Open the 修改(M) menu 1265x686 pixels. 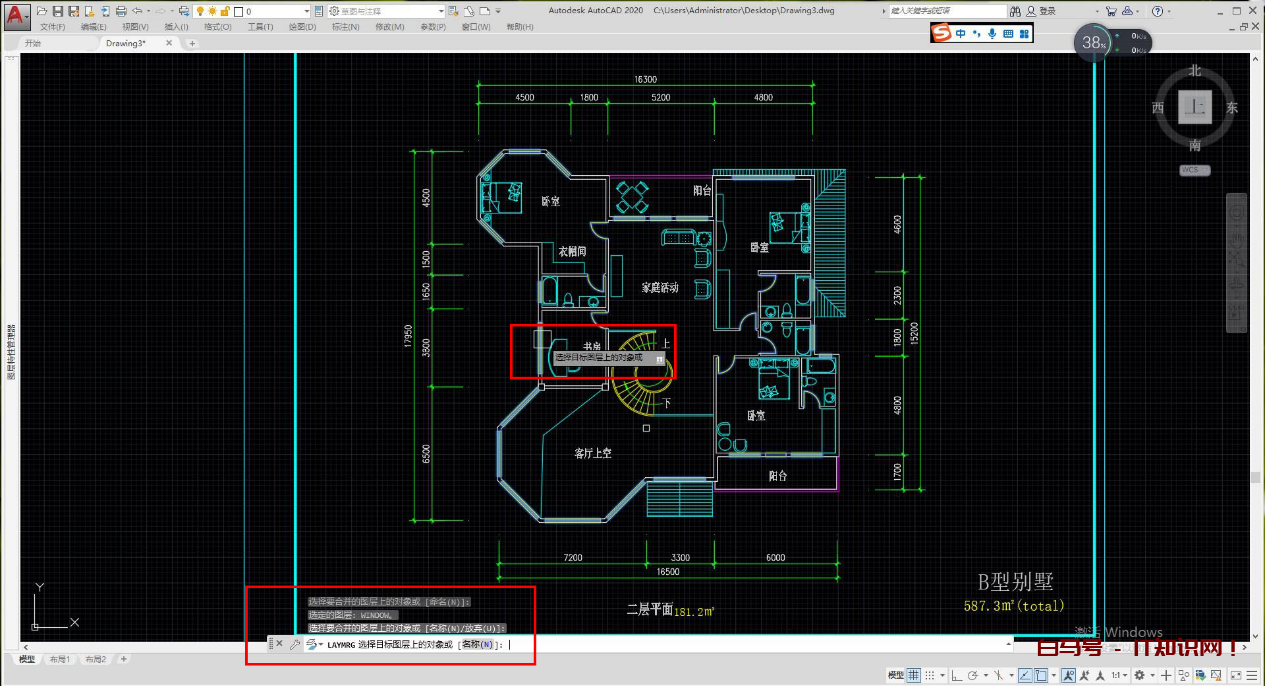coord(388,26)
